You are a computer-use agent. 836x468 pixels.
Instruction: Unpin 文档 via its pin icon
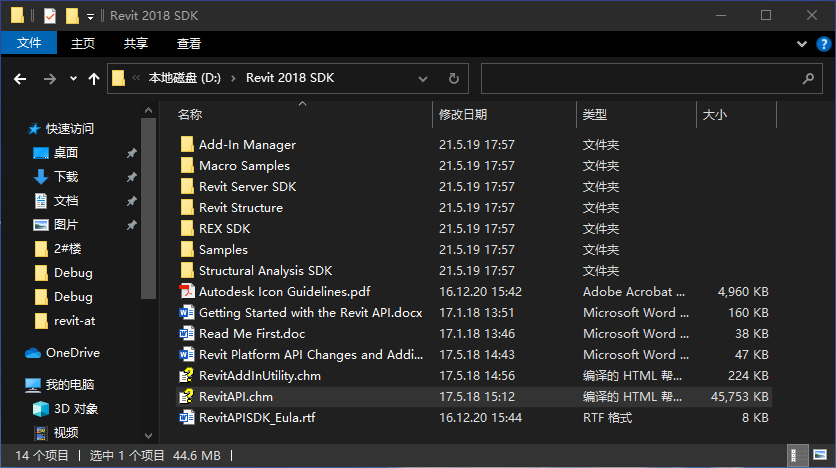132,201
